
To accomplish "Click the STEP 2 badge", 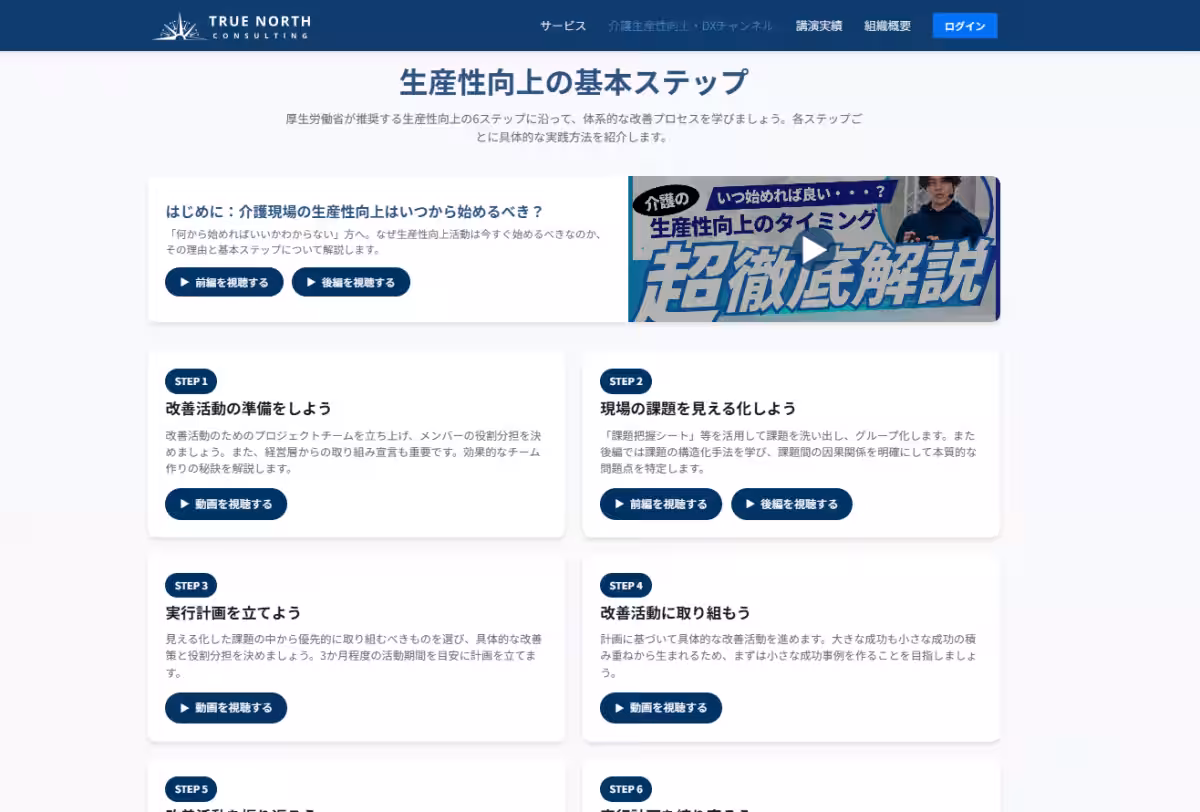I will 625,381.
